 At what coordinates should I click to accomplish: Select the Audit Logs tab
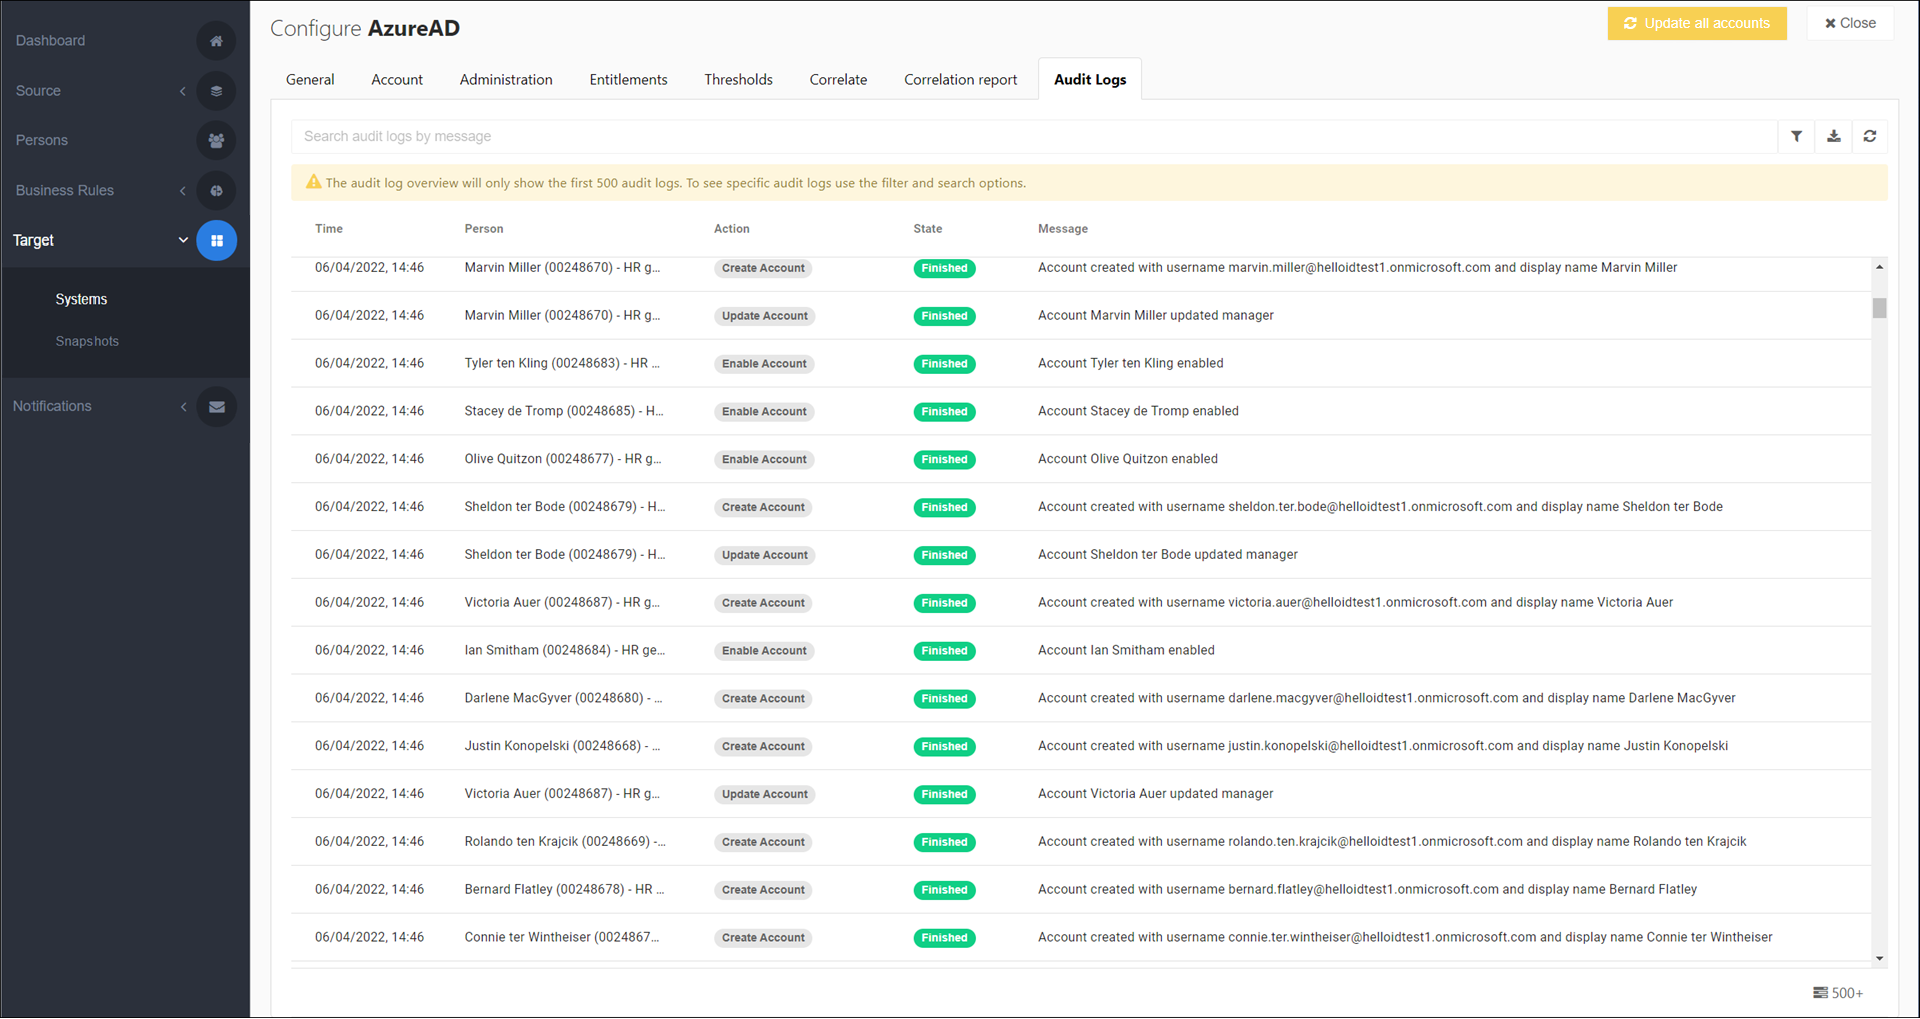click(x=1090, y=80)
